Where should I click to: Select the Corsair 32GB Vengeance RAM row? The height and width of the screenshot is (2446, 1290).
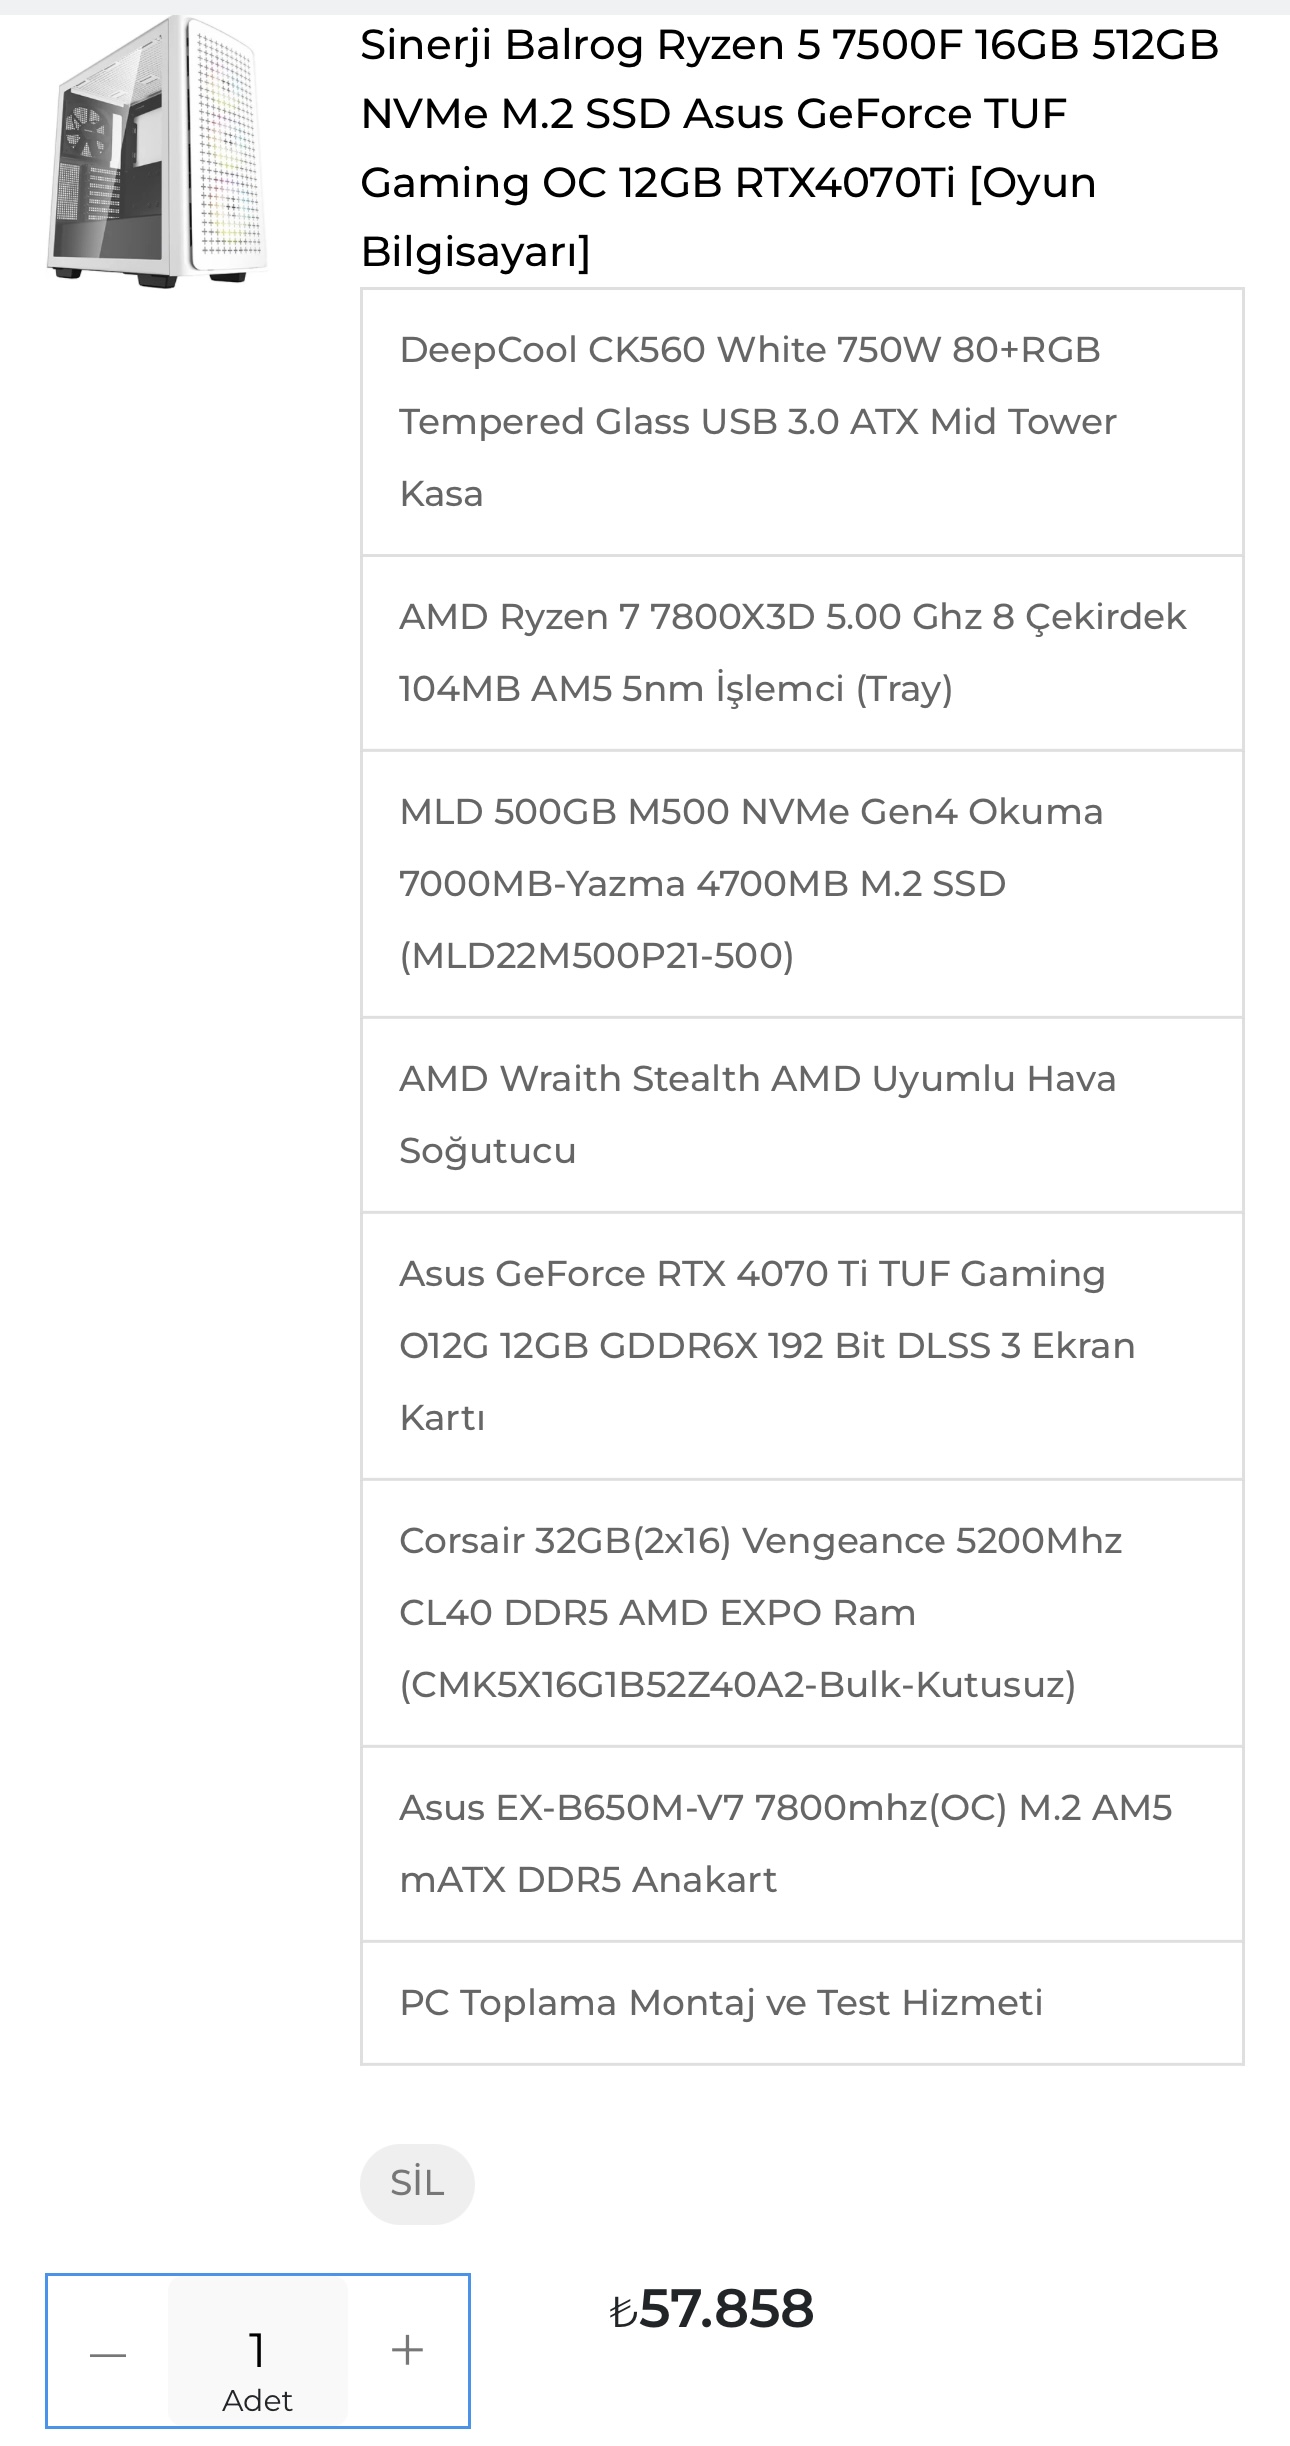[x=802, y=1613]
